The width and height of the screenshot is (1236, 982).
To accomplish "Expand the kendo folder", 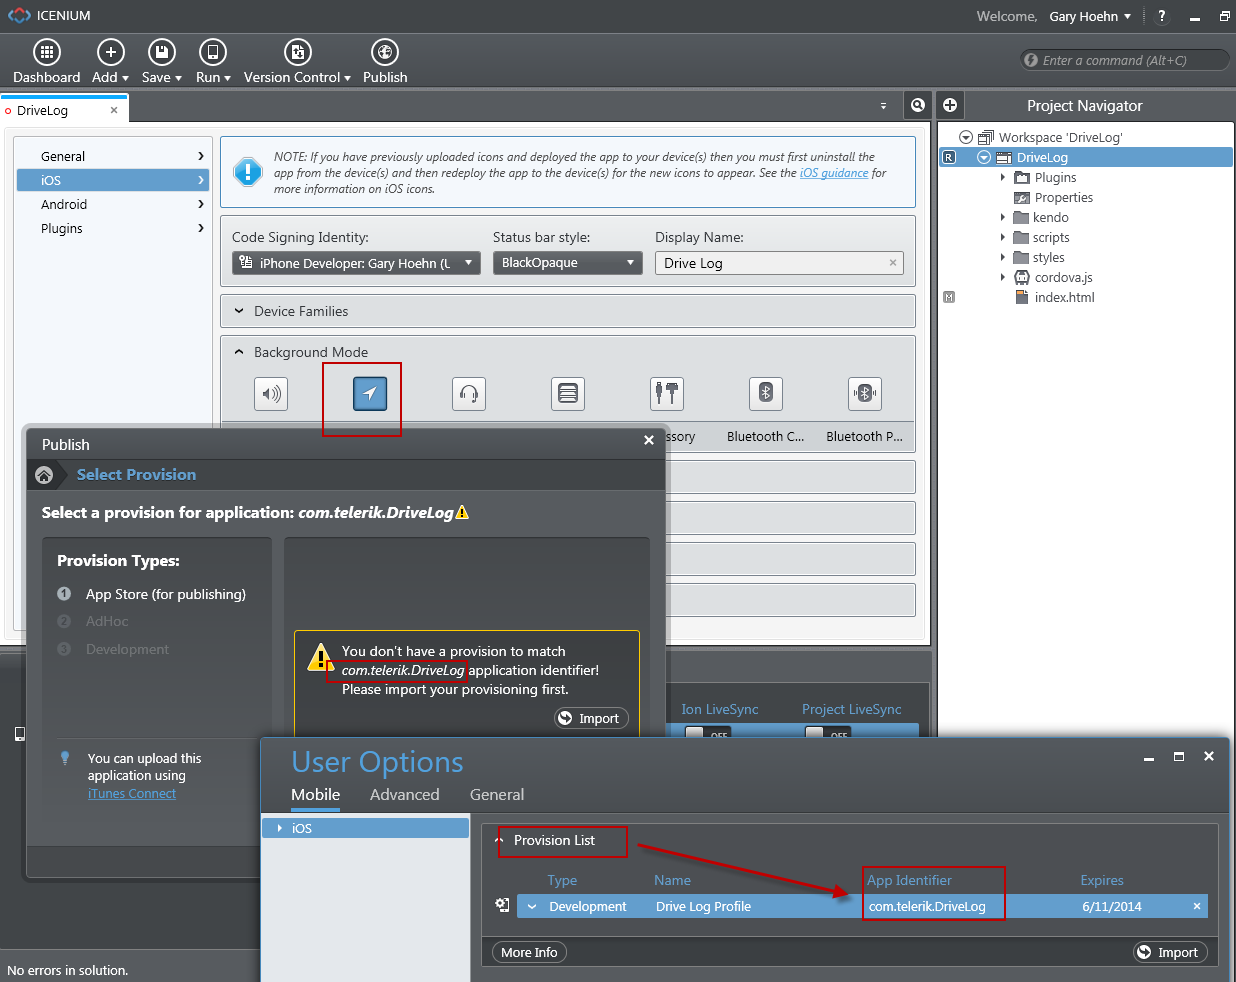I will (1003, 217).
